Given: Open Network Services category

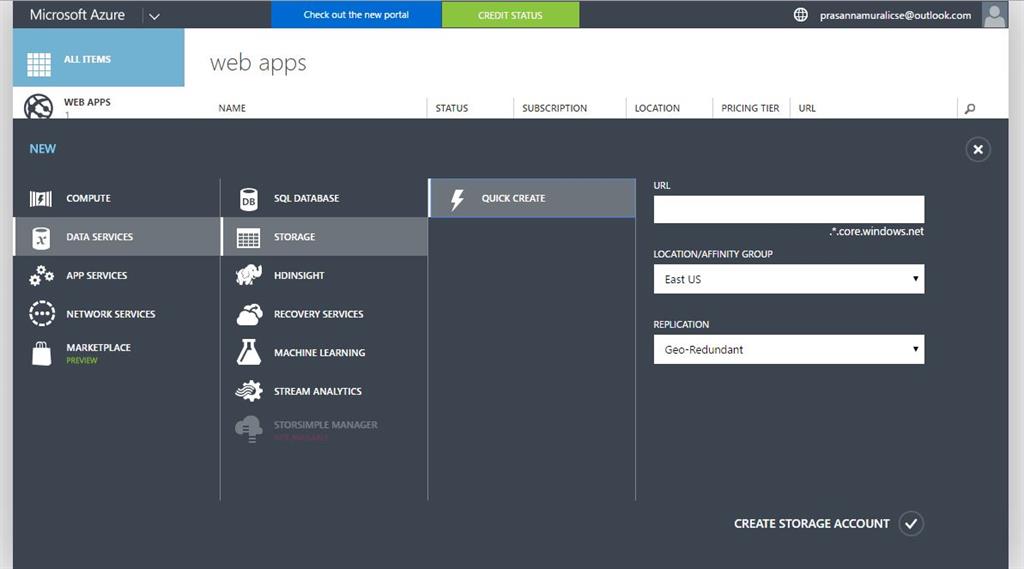Looking at the screenshot, I should point(117,314).
